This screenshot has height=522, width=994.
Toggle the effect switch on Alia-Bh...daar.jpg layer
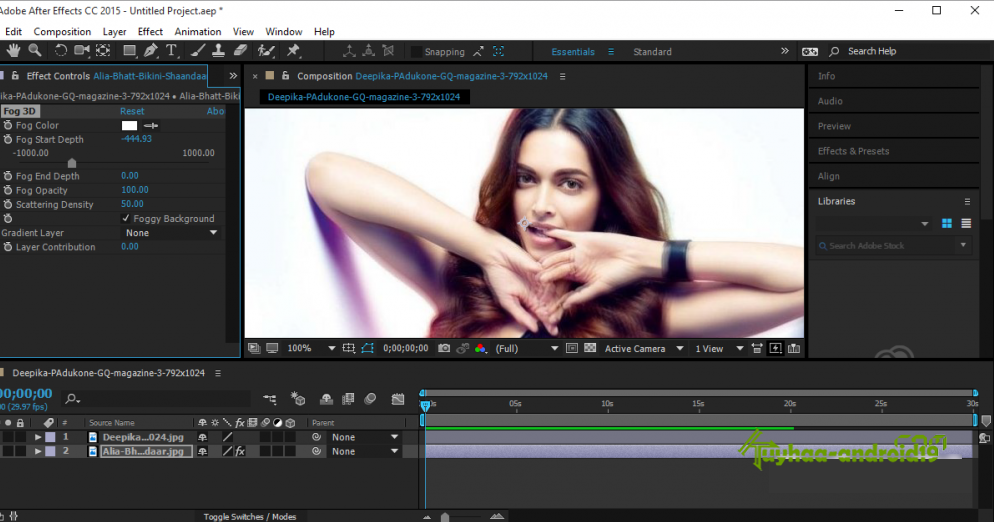click(x=240, y=451)
